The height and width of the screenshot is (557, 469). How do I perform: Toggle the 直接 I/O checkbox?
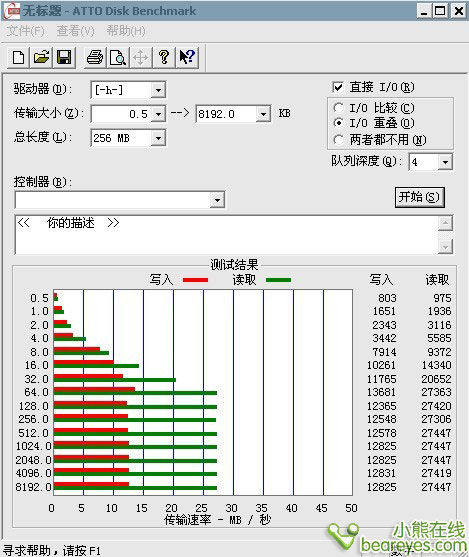click(x=338, y=87)
